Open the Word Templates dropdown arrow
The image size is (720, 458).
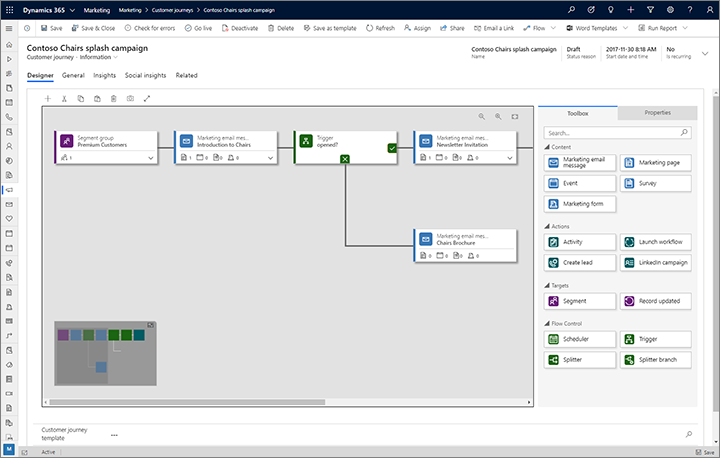[625, 28]
